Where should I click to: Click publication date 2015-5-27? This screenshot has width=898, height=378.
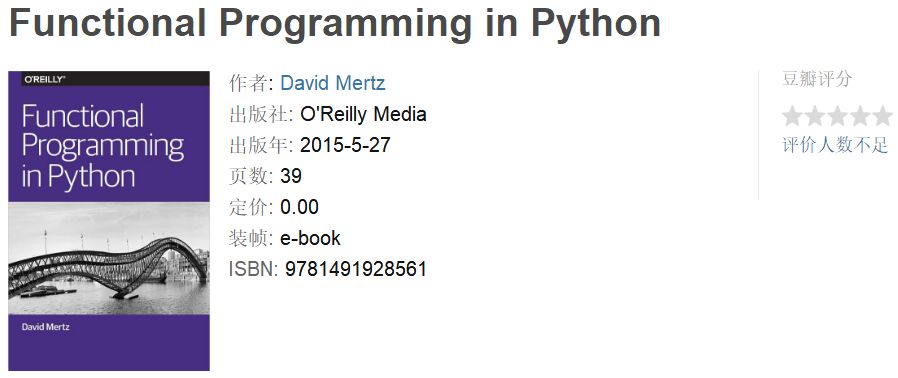pyautogui.click(x=345, y=145)
